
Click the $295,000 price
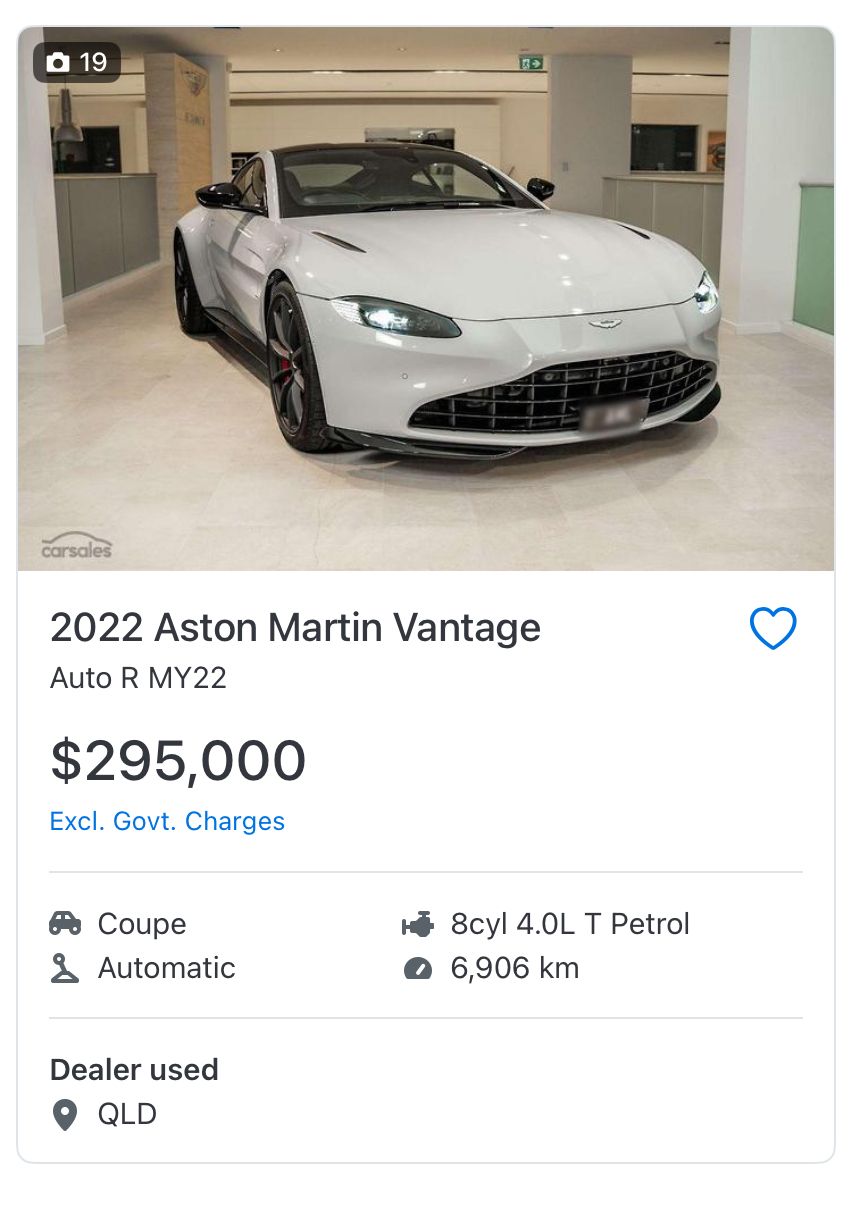click(178, 761)
